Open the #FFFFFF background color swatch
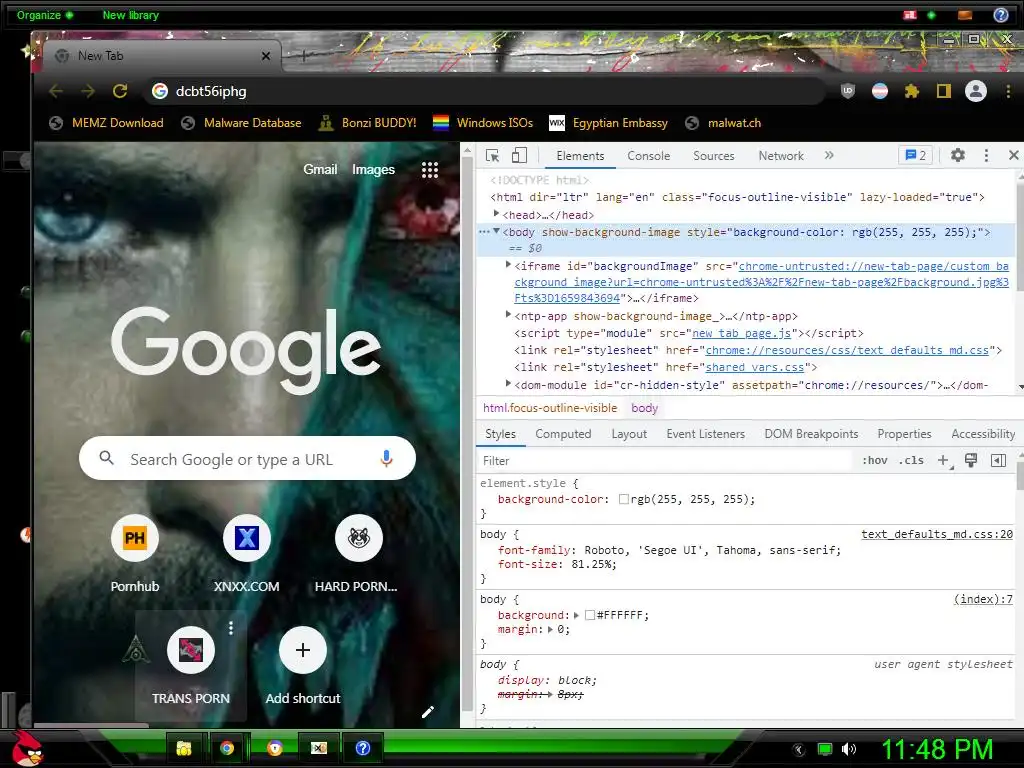 pos(590,615)
